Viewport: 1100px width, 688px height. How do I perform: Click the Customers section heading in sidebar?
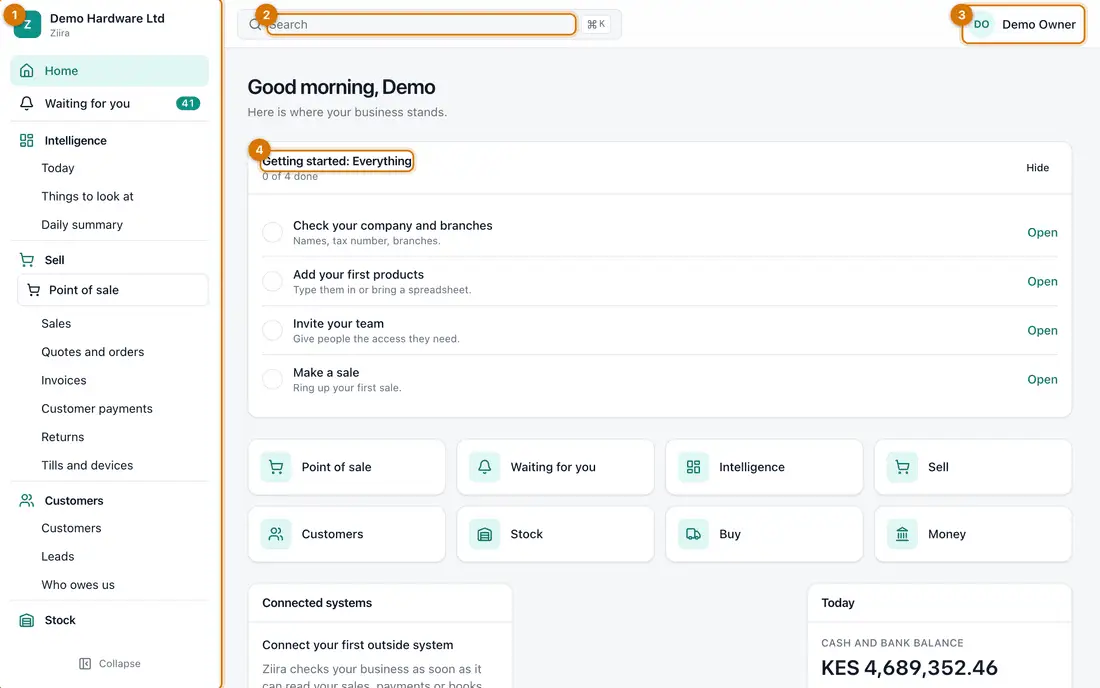(x=74, y=501)
